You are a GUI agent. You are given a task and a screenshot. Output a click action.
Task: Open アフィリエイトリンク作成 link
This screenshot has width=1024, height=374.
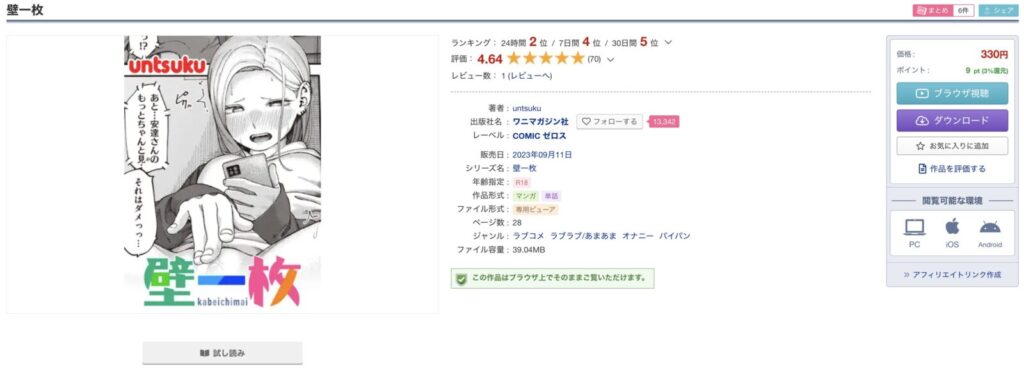952,275
